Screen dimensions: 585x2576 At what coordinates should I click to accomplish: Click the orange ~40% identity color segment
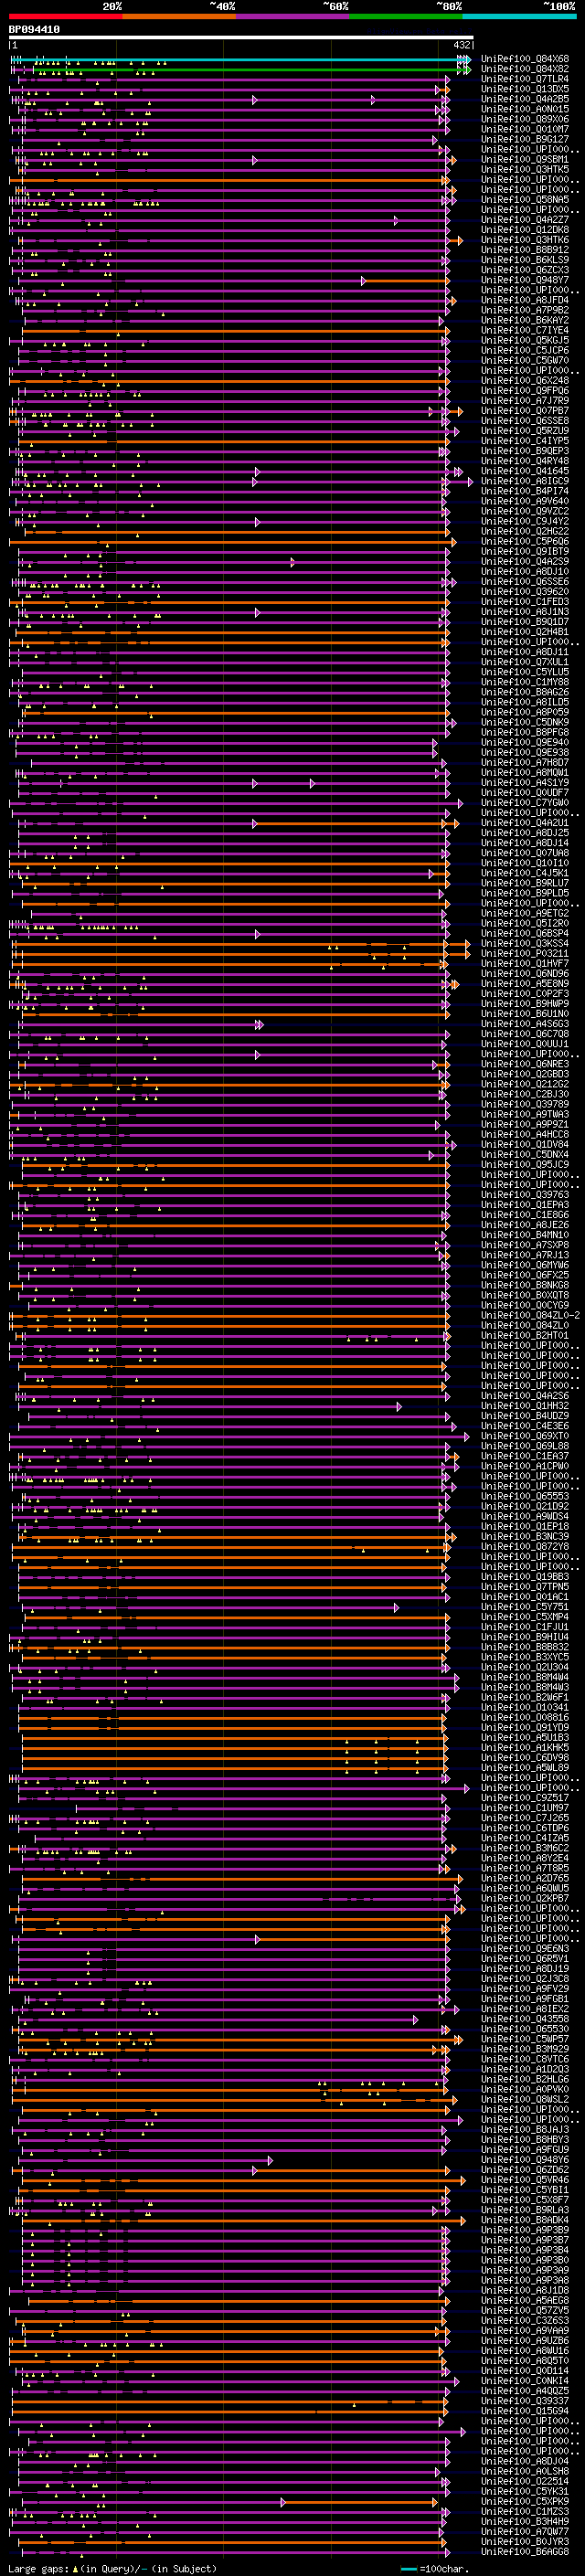click(179, 16)
